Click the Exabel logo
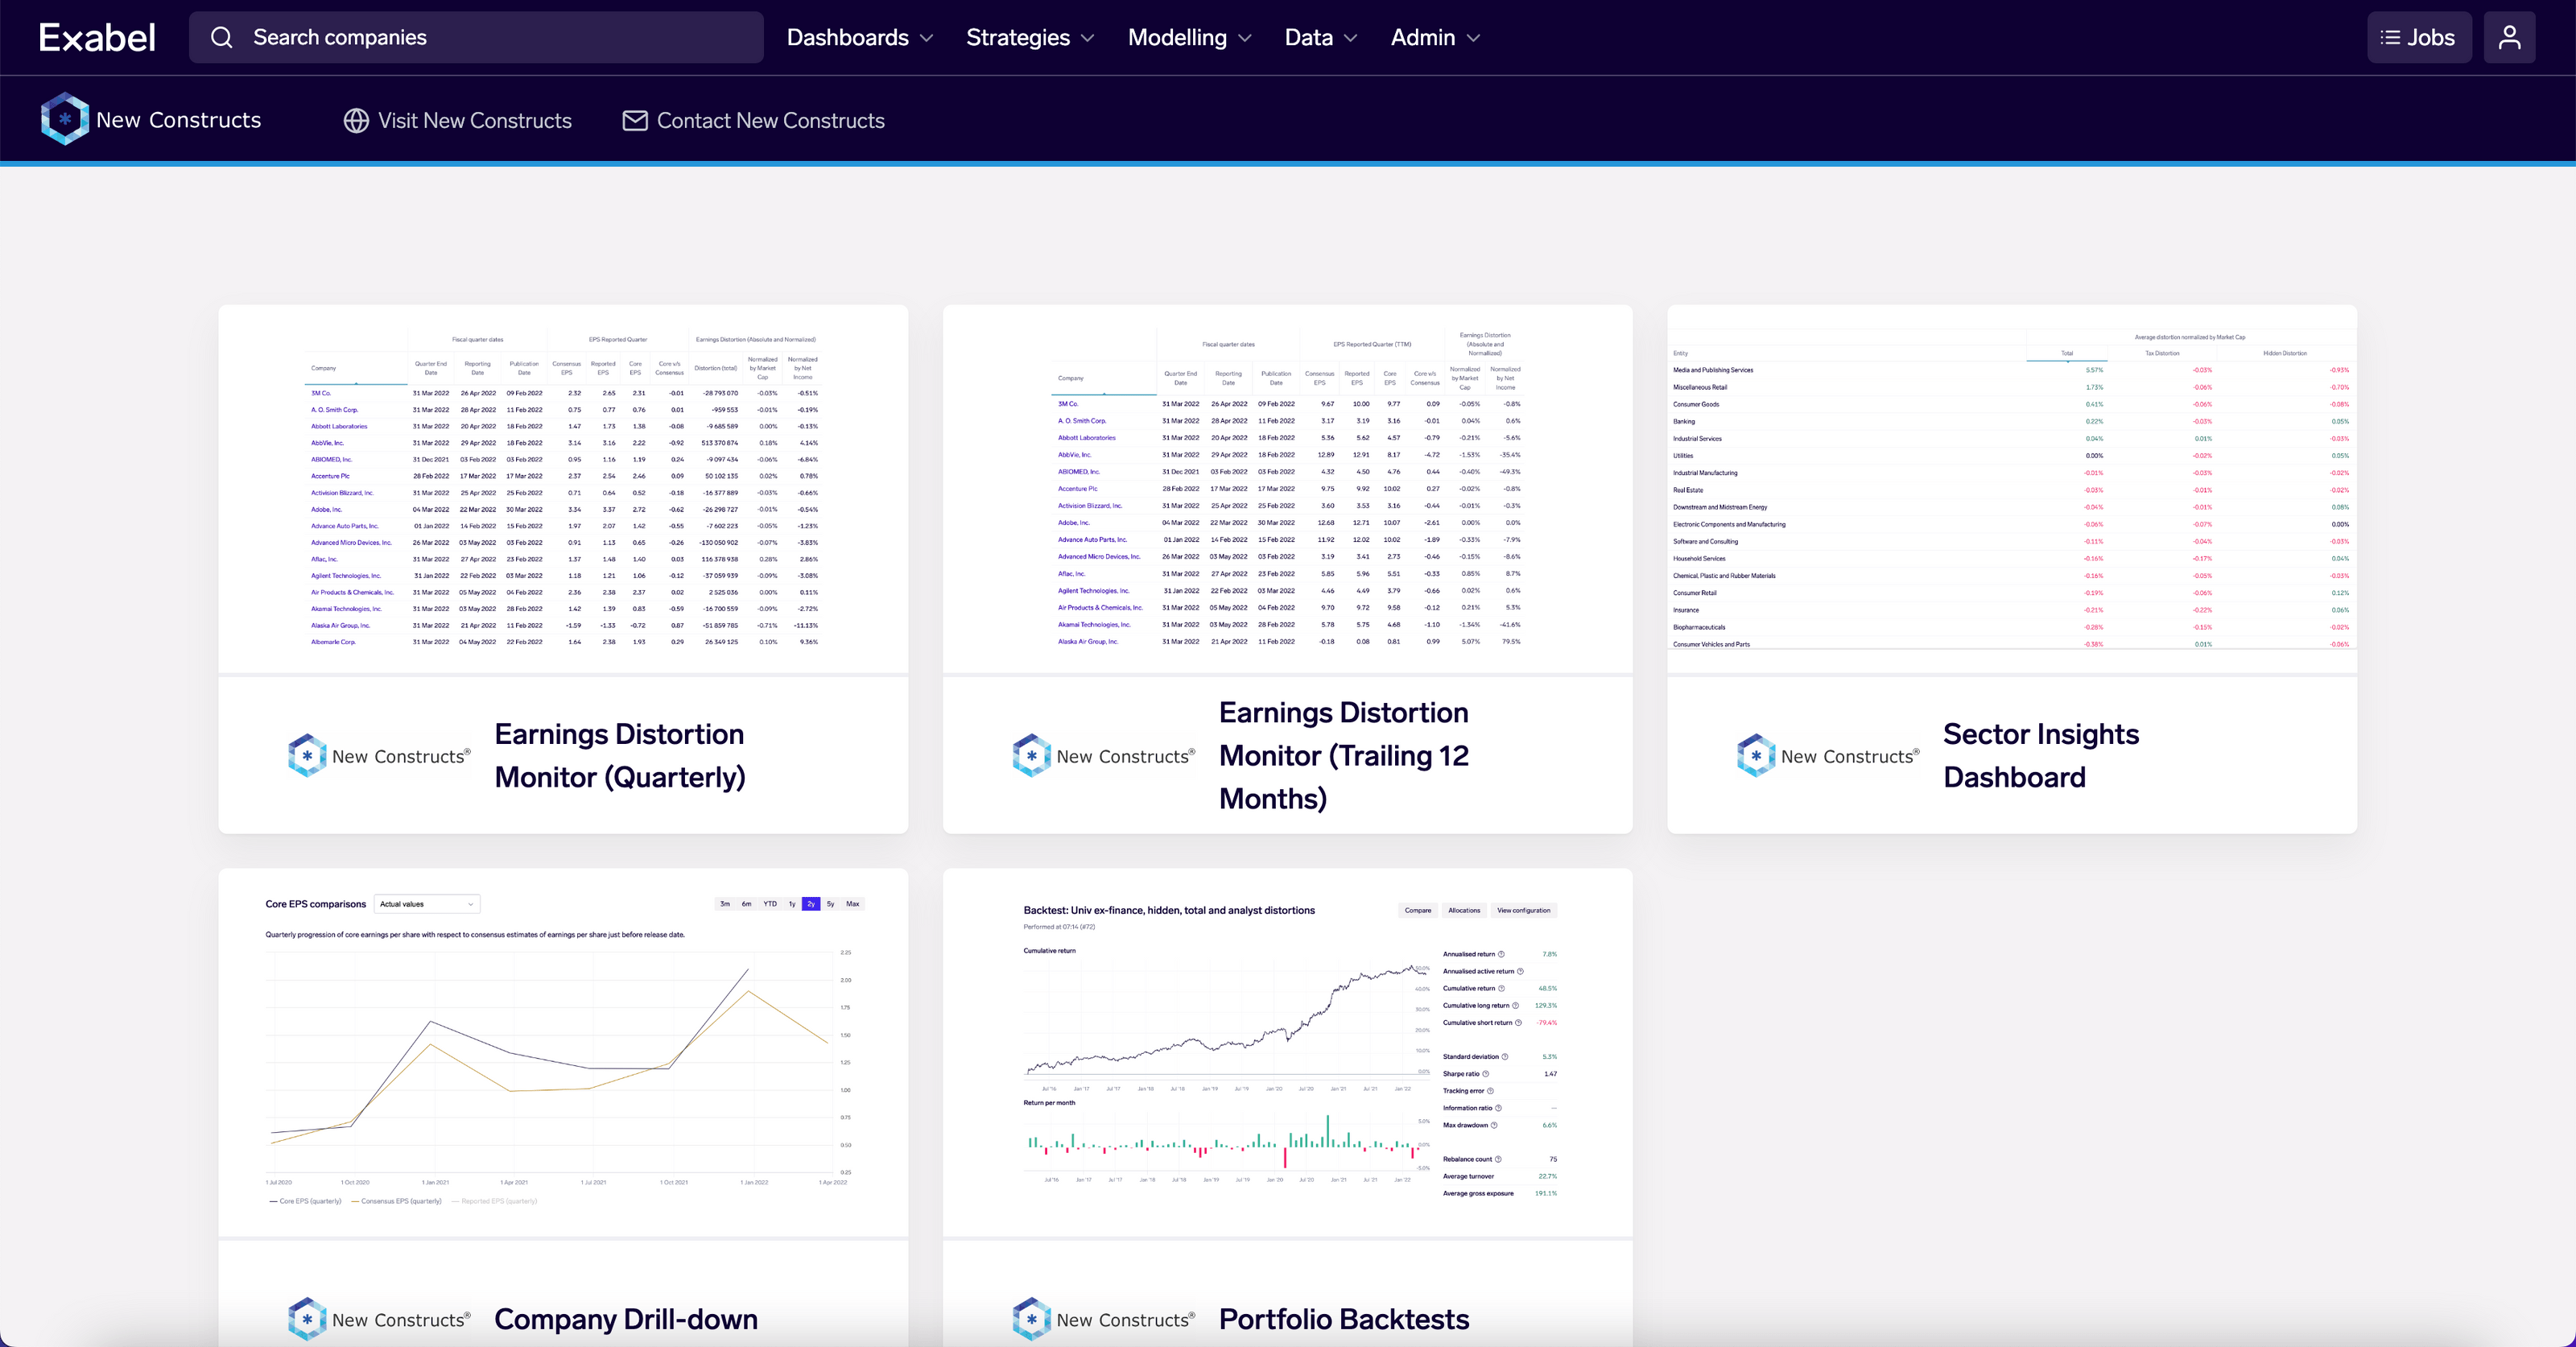2576x1347 pixels. click(x=97, y=38)
